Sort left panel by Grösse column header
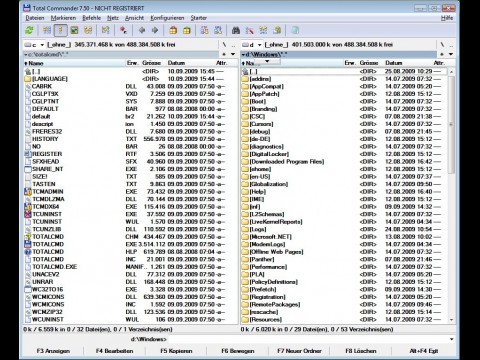This screenshot has height=360, width=480. pos(152,63)
